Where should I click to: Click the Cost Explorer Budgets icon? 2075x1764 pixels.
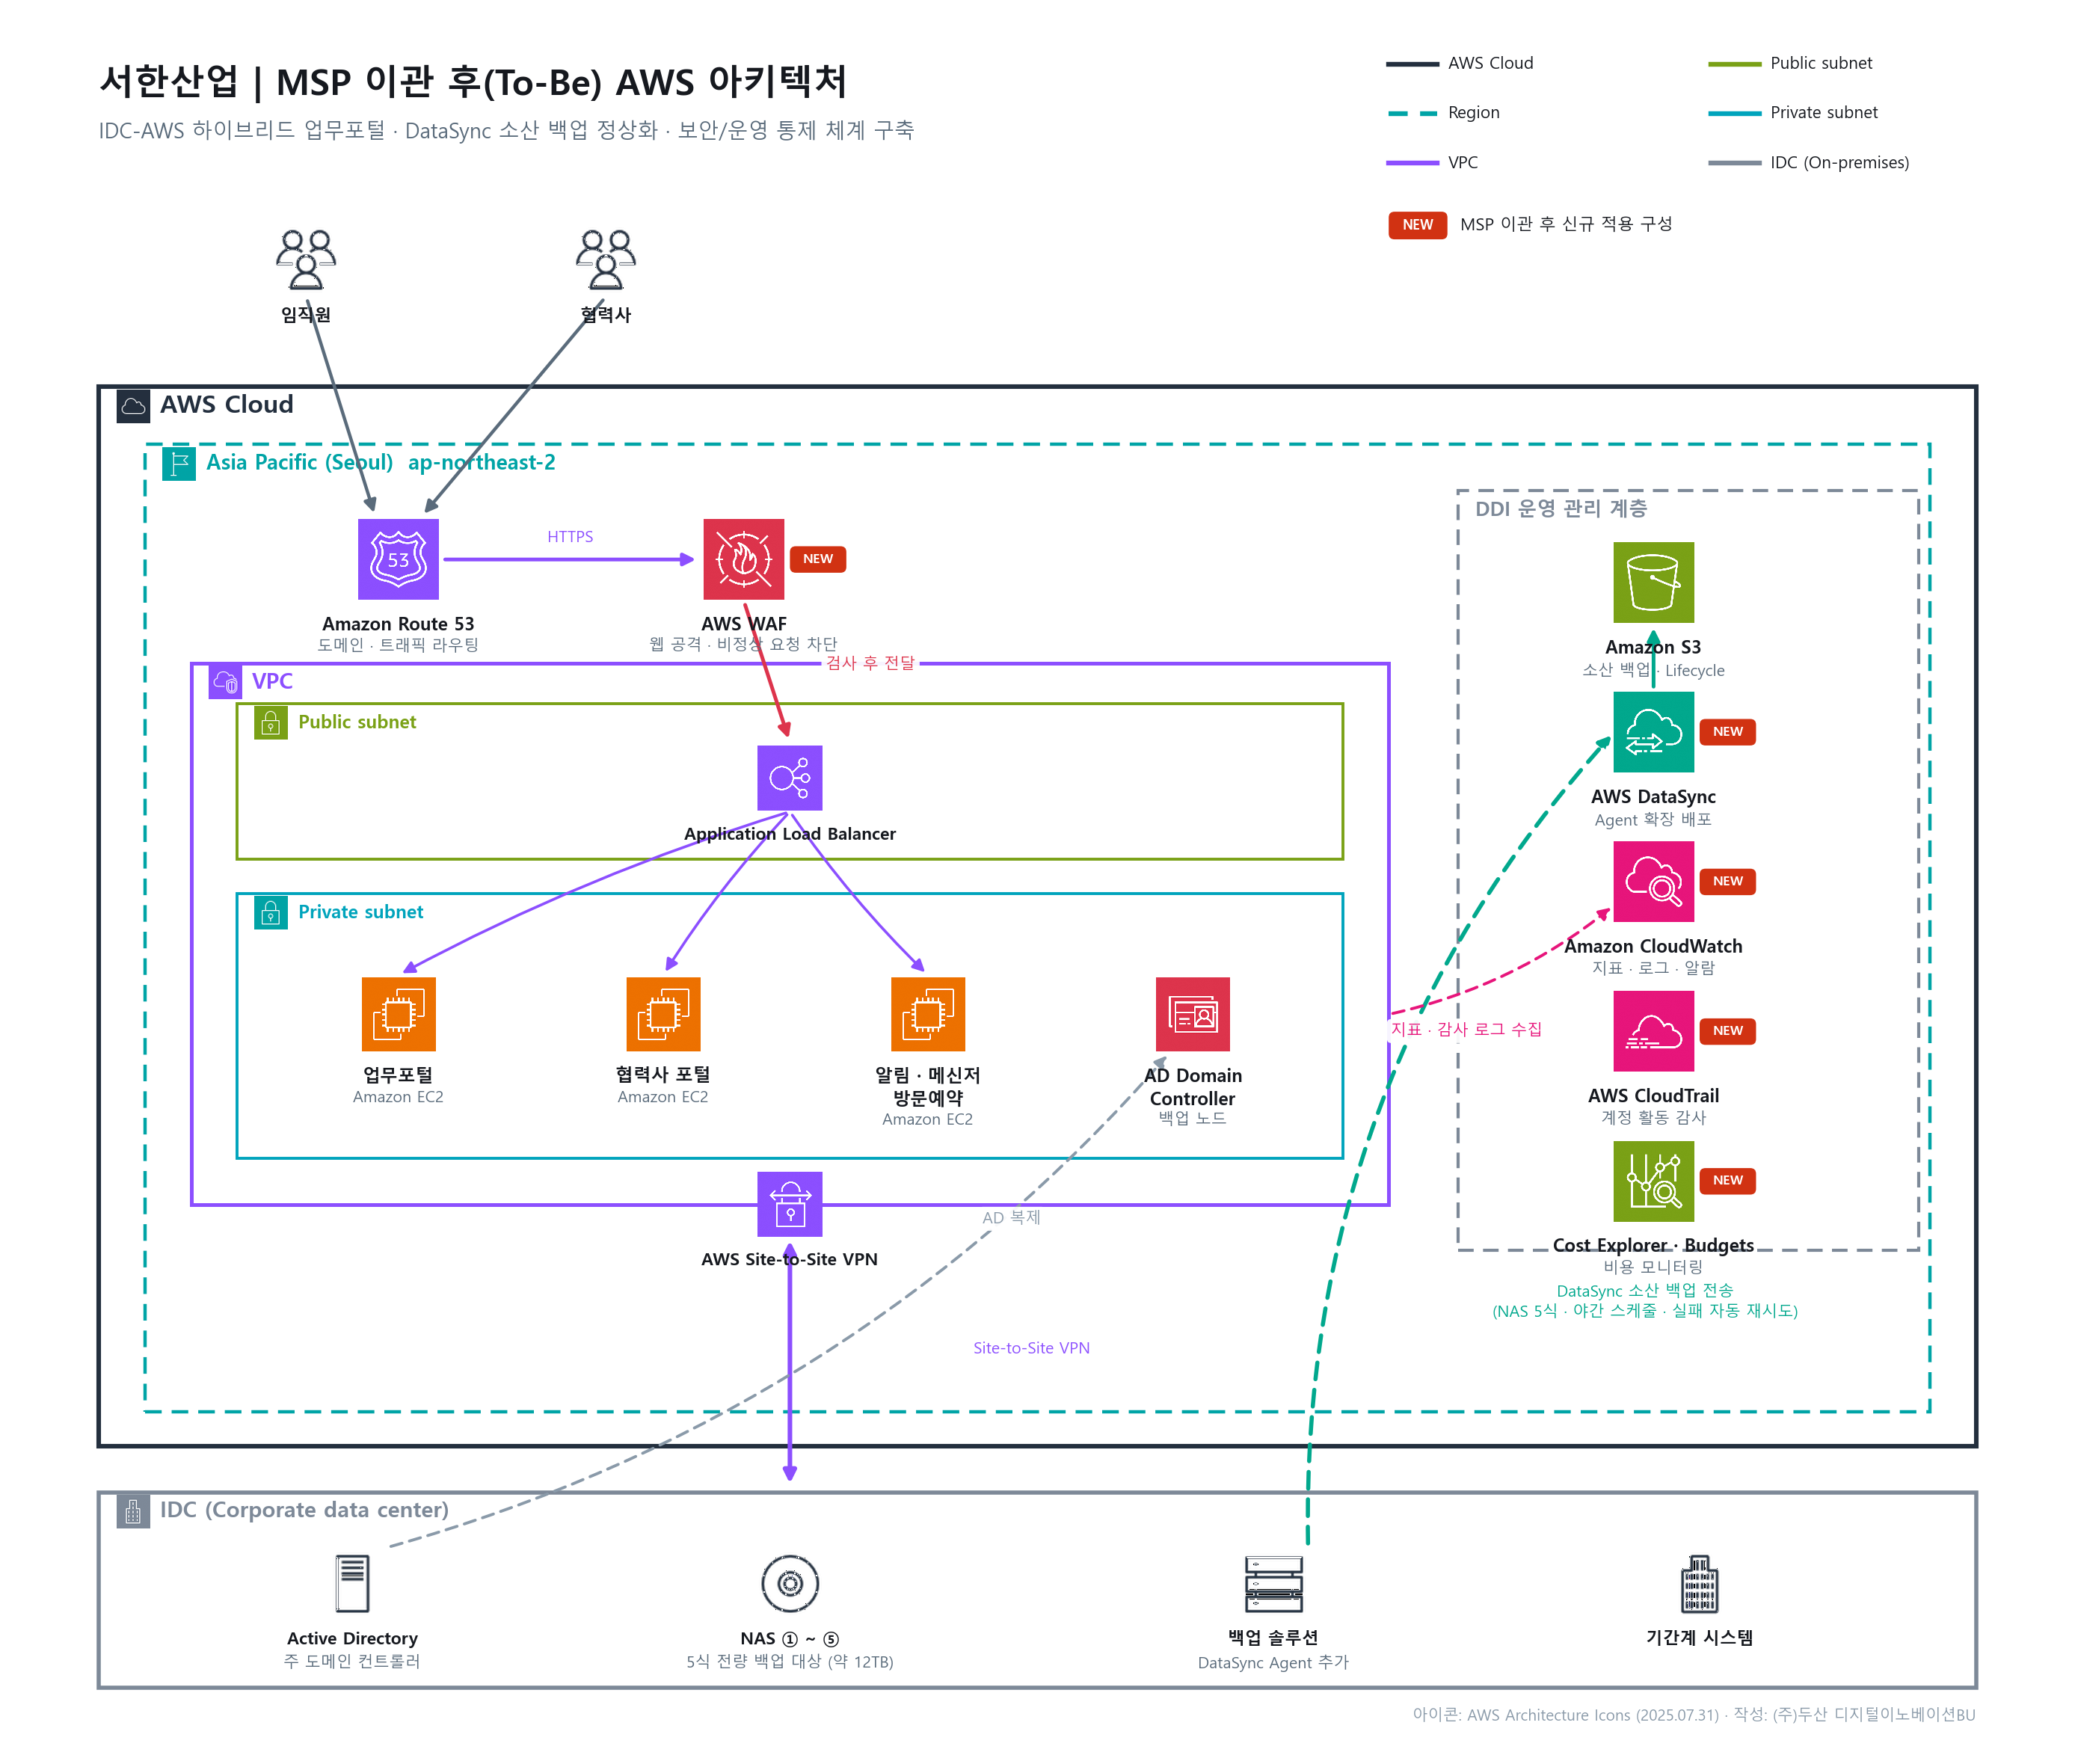click(1653, 1181)
